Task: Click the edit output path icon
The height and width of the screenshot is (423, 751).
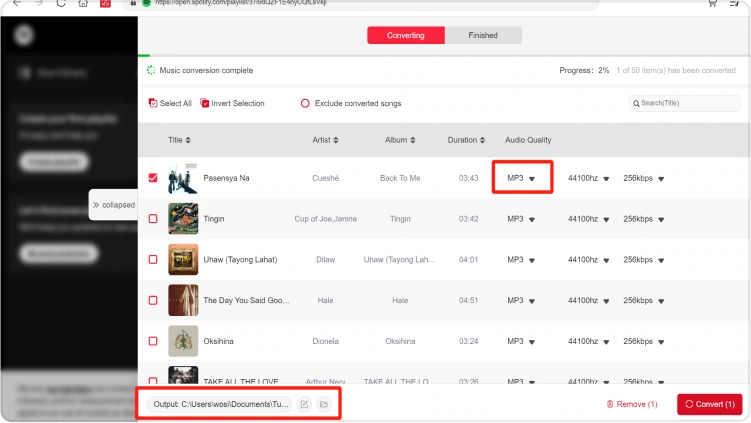Action: [x=304, y=404]
